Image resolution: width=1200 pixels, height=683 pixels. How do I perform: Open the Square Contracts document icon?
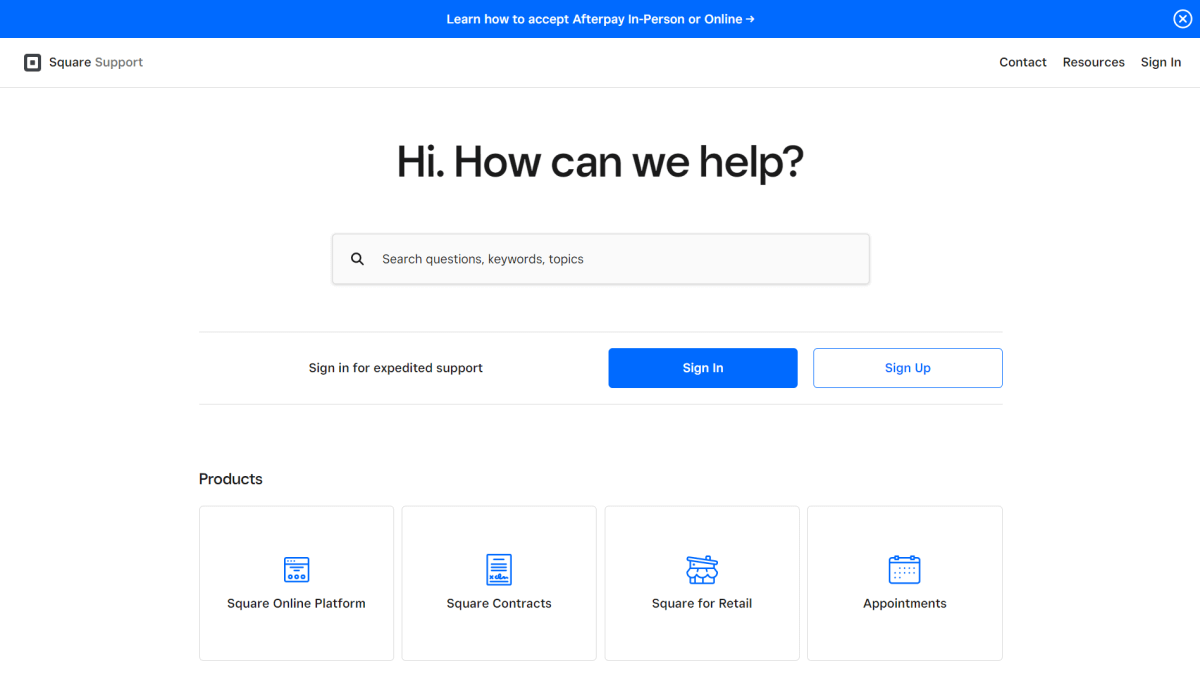(x=499, y=570)
